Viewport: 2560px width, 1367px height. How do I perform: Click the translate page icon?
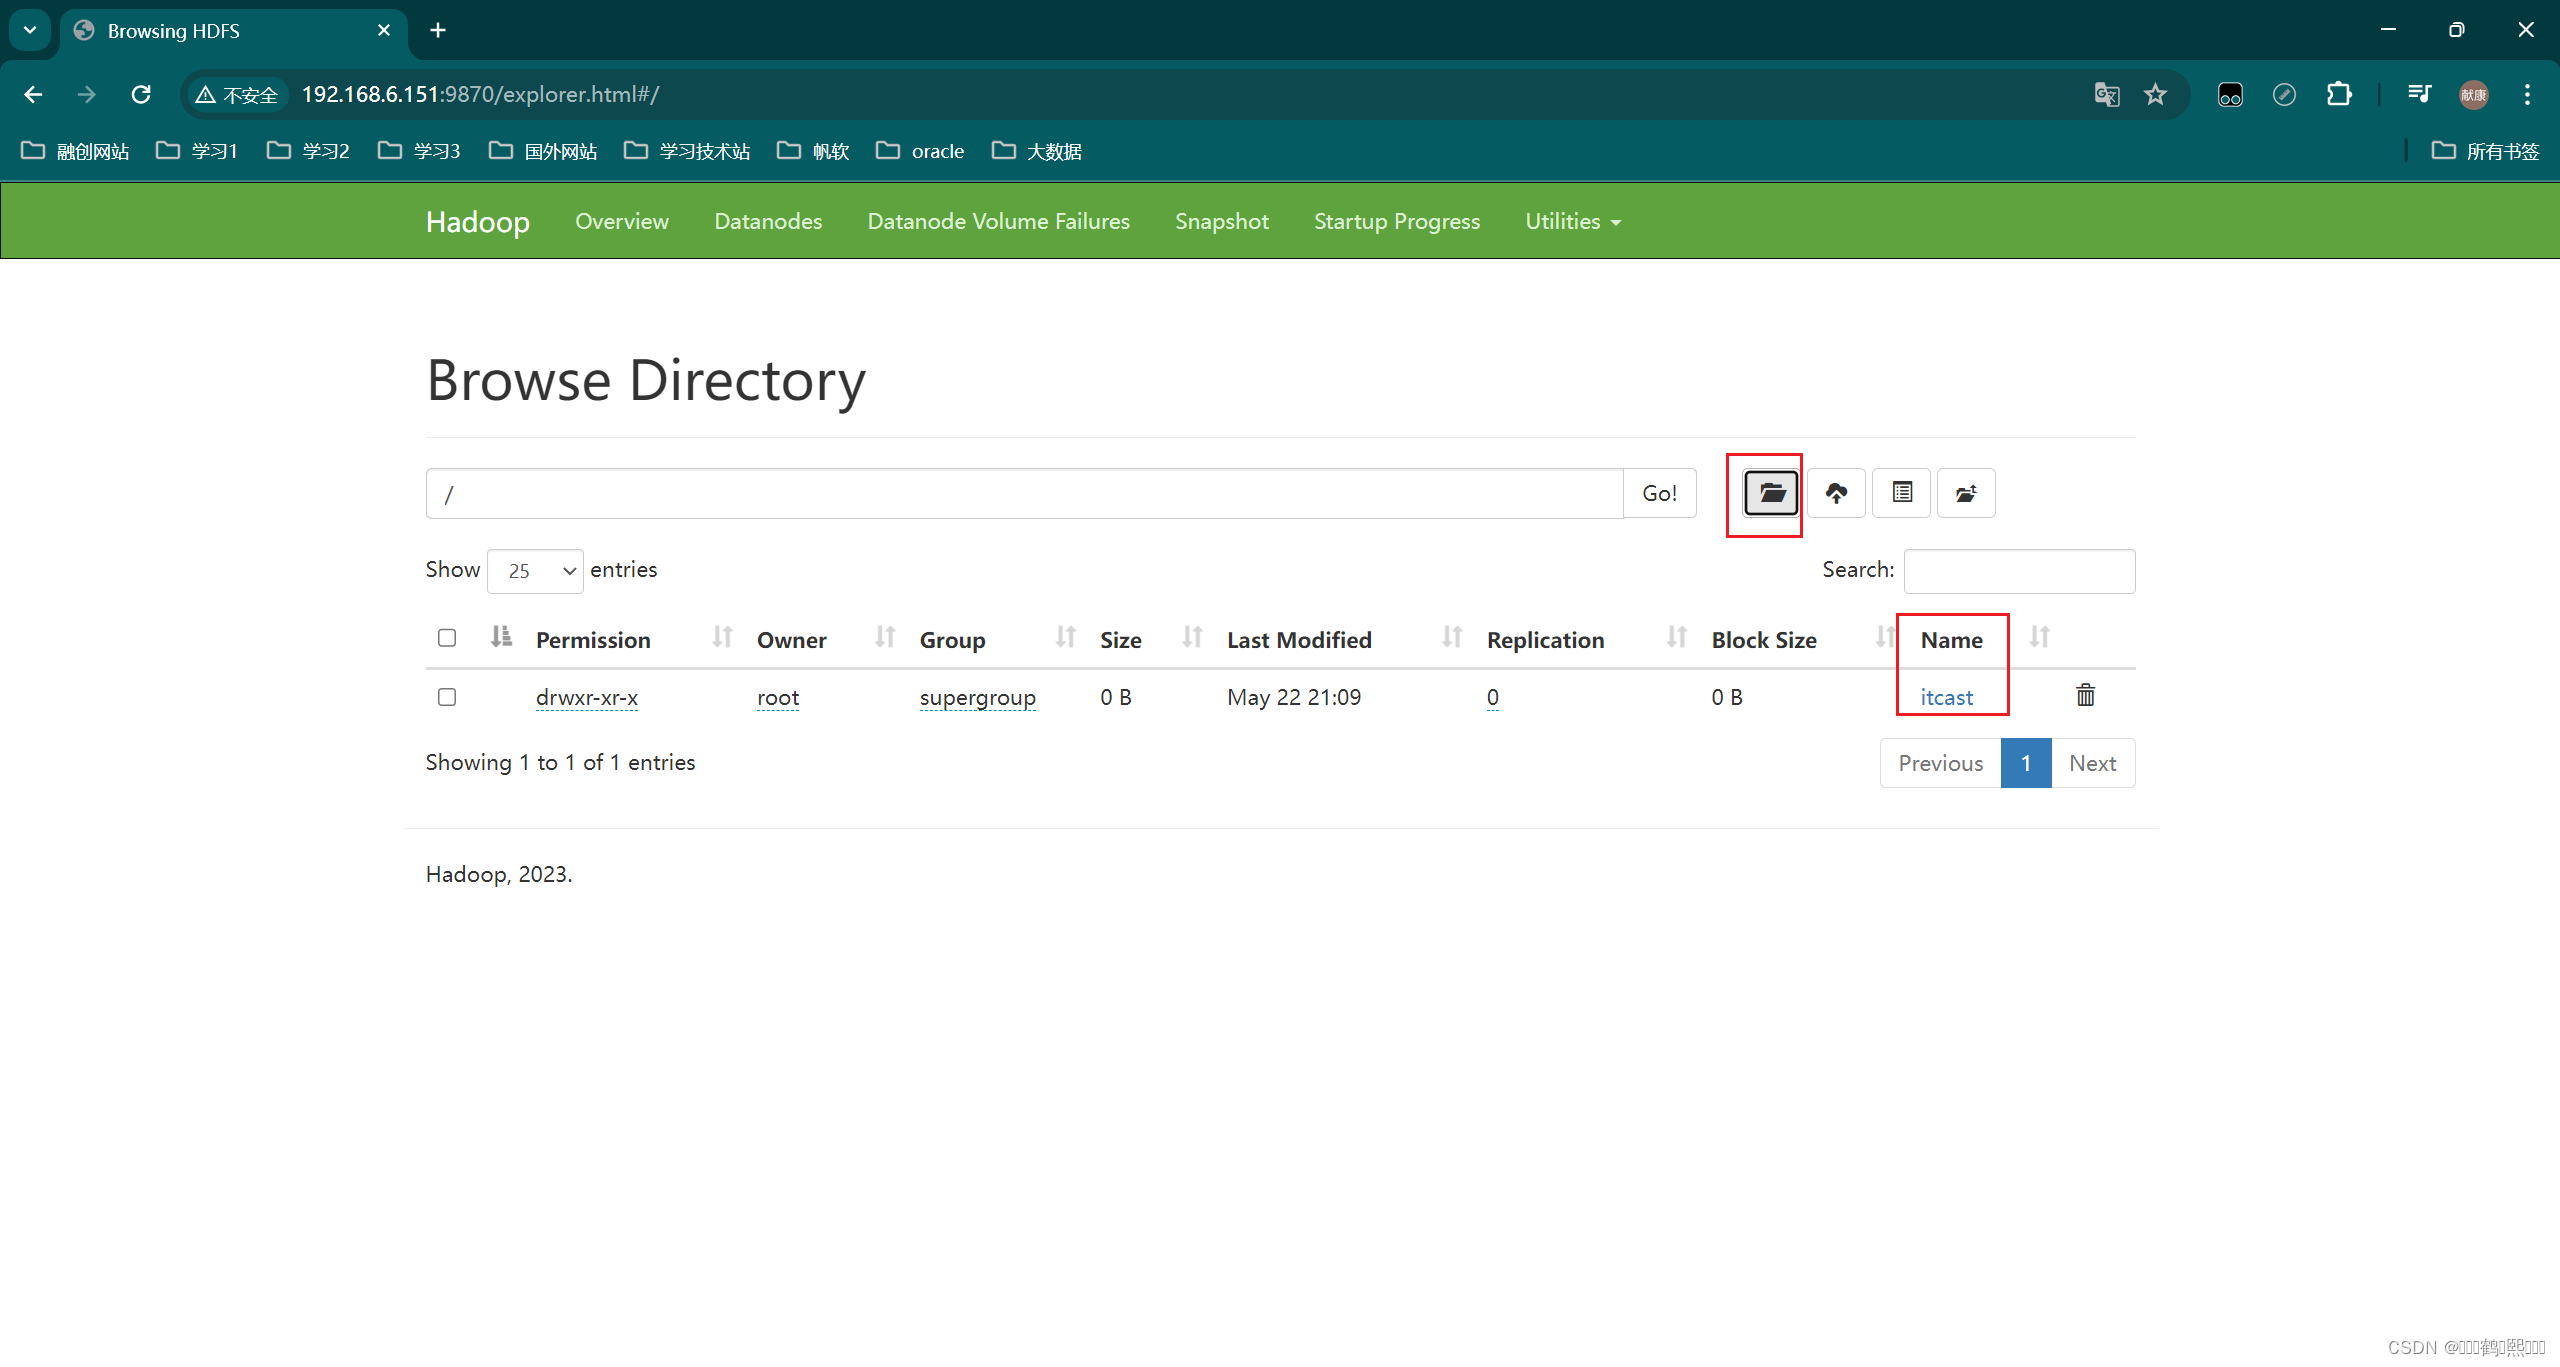click(2107, 94)
